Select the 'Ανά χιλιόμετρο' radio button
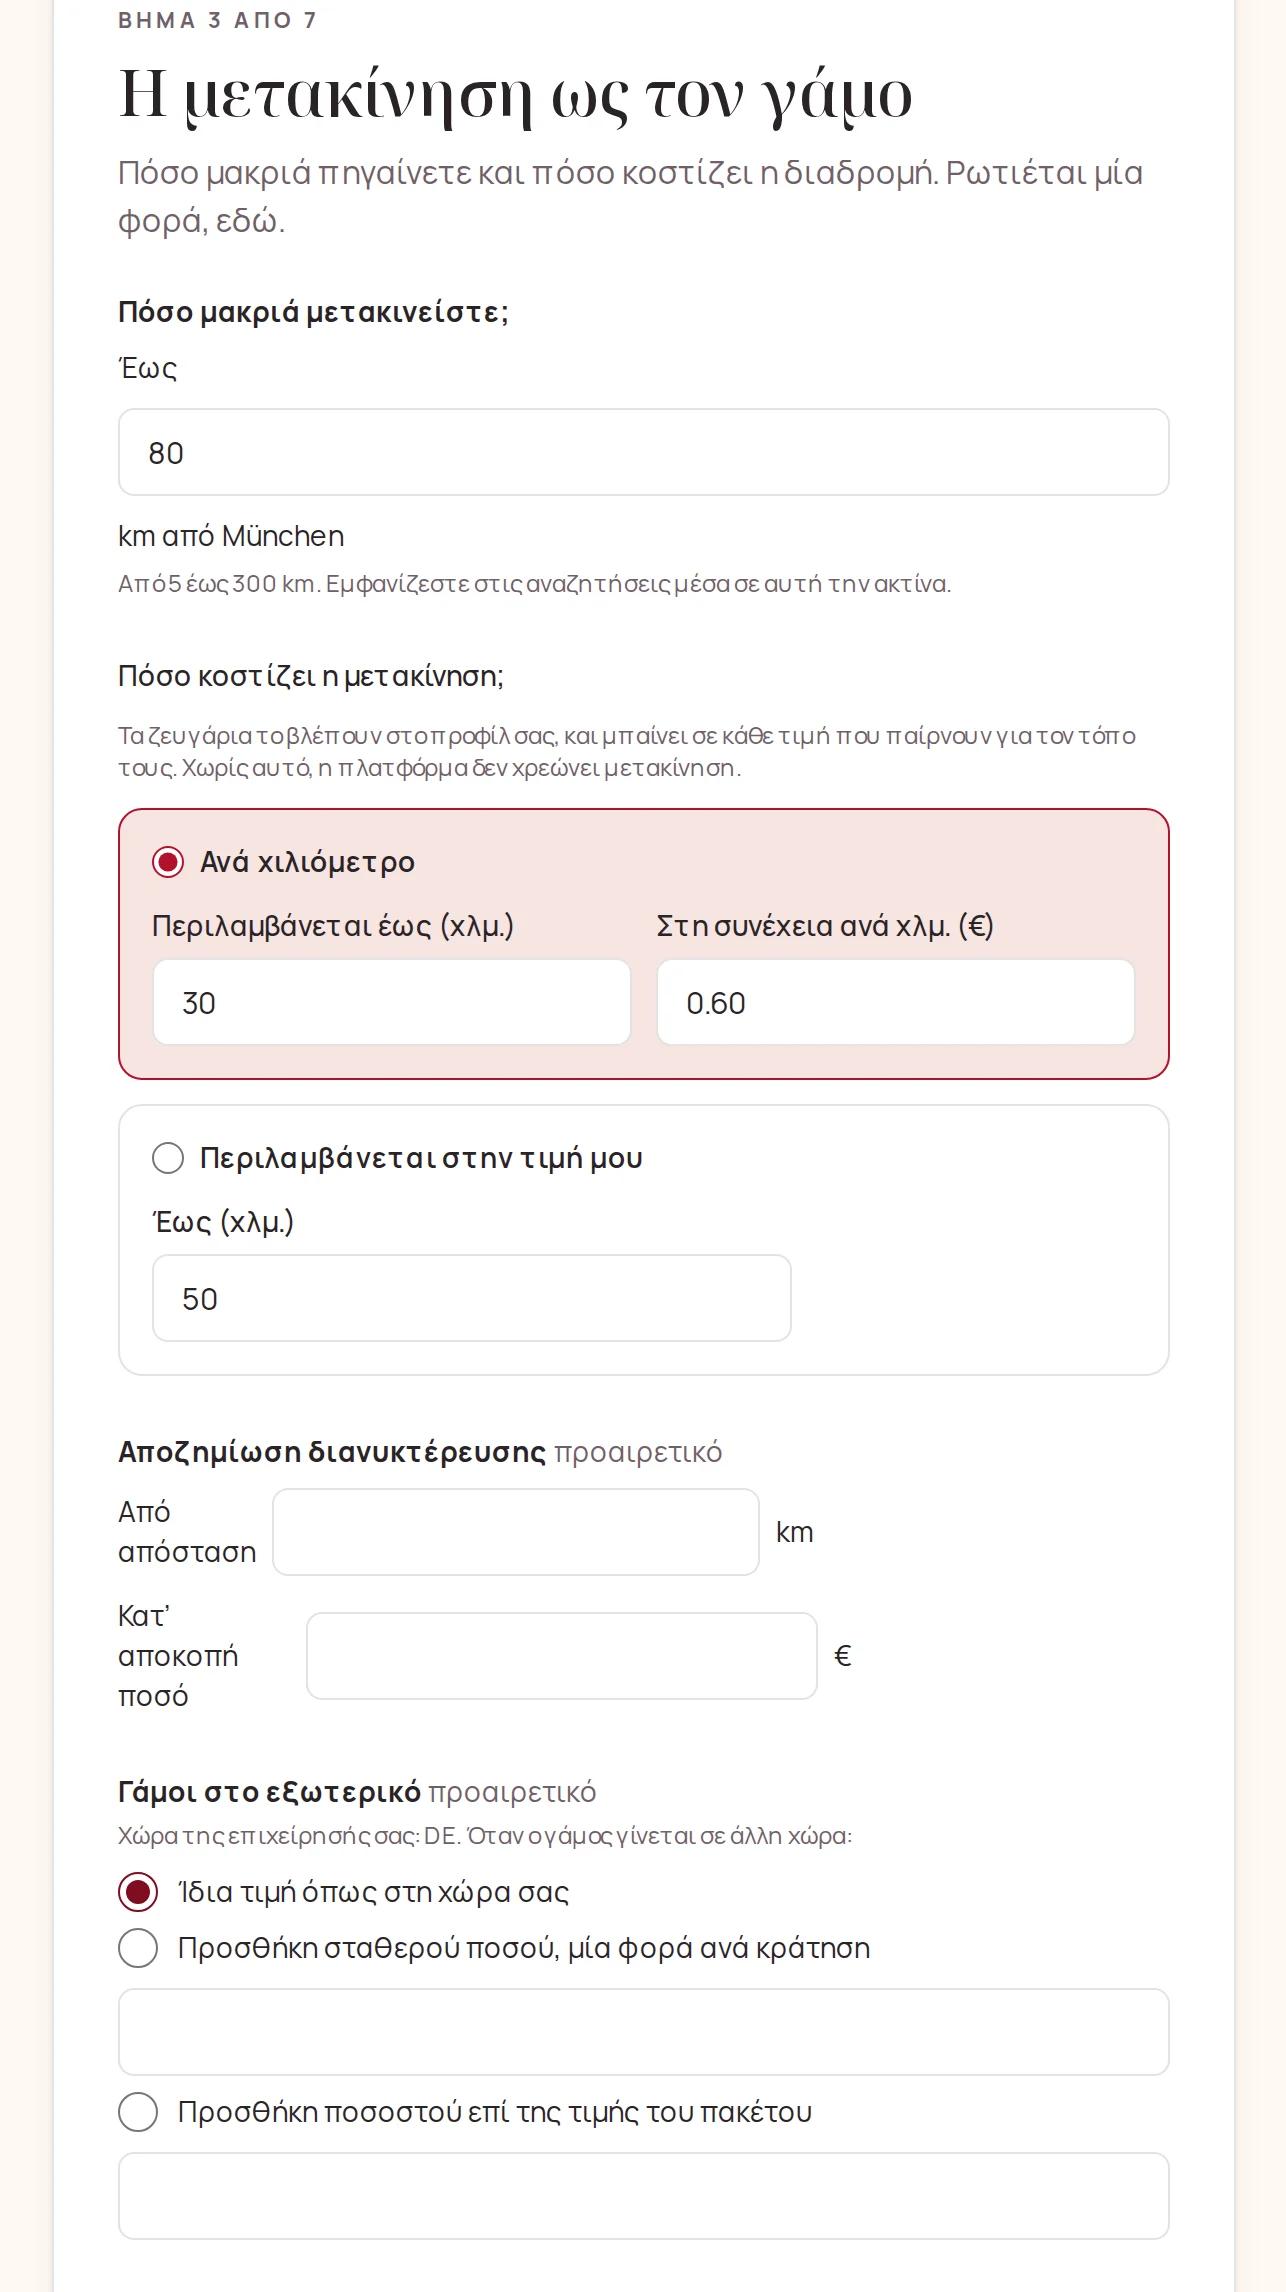Screen dimensions: 1286x2292 168,862
